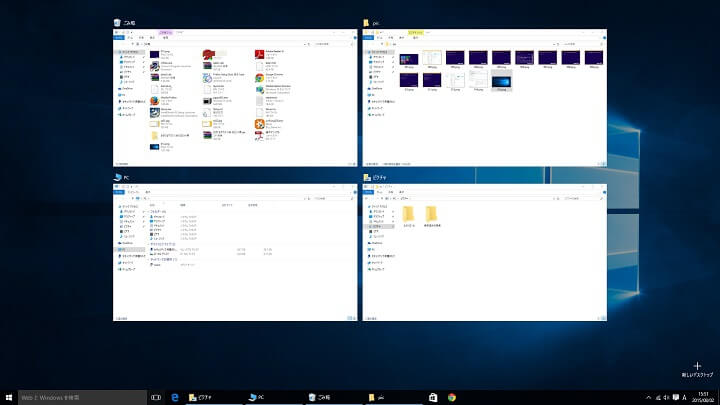This screenshot has height=405, width=720.
Task: Select the ピクチャ window thumbnail
Action: tap(484, 252)
